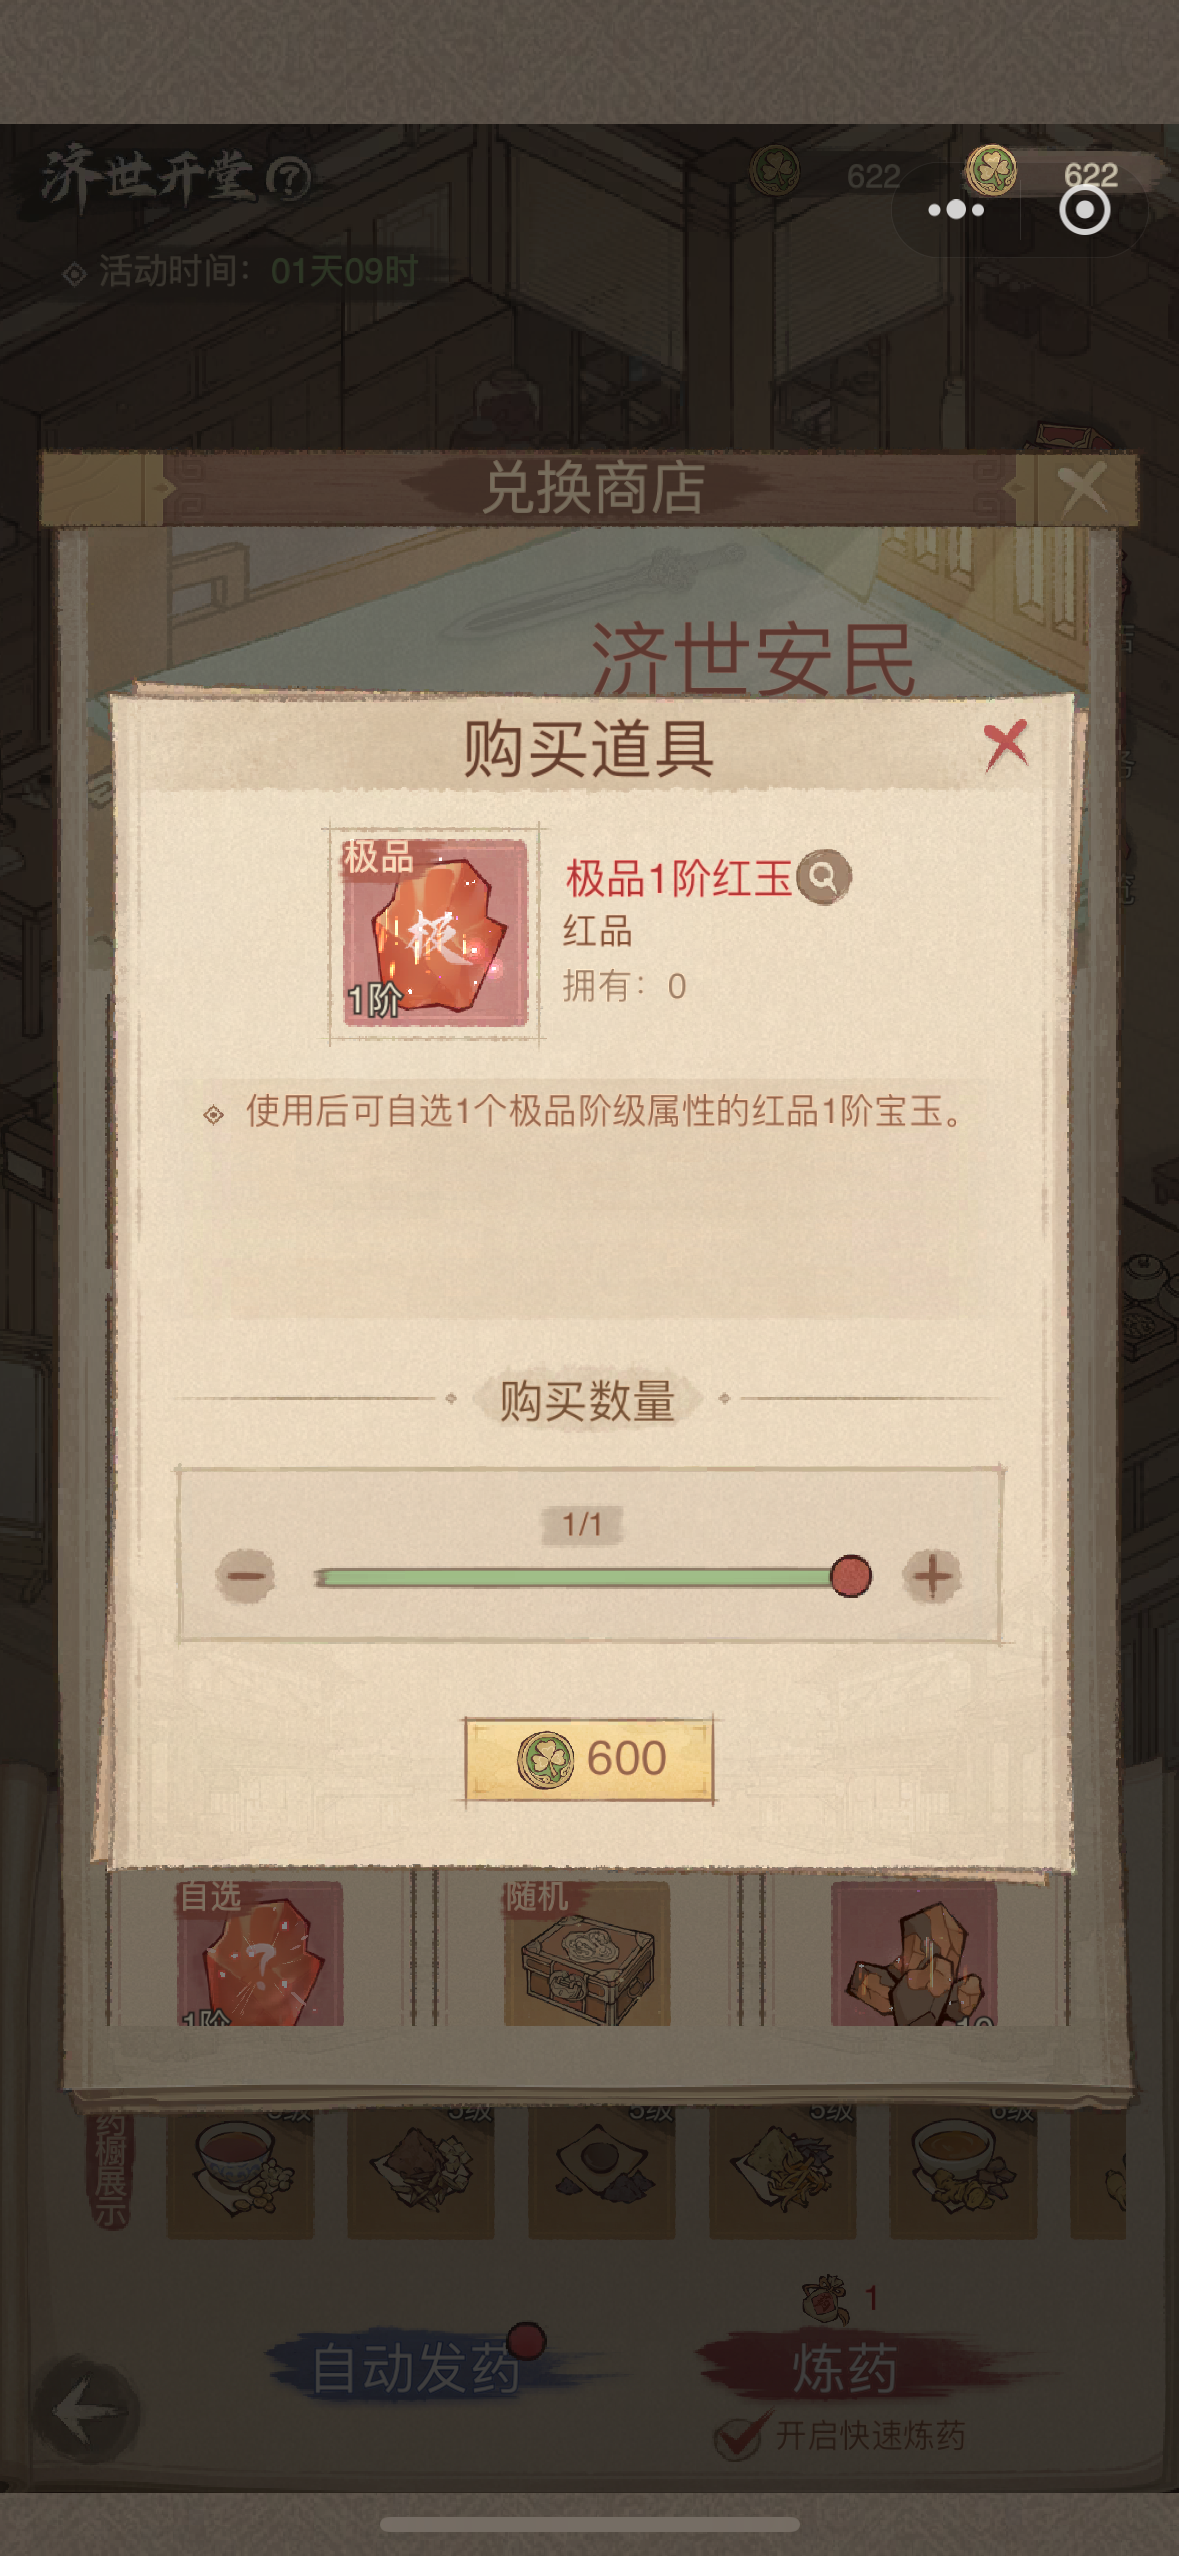The image size is (1179, 2556).
Task: Toggle the 开启快速炼药 checkbox
Action: pyautogui.click(x=740, y=2436)
